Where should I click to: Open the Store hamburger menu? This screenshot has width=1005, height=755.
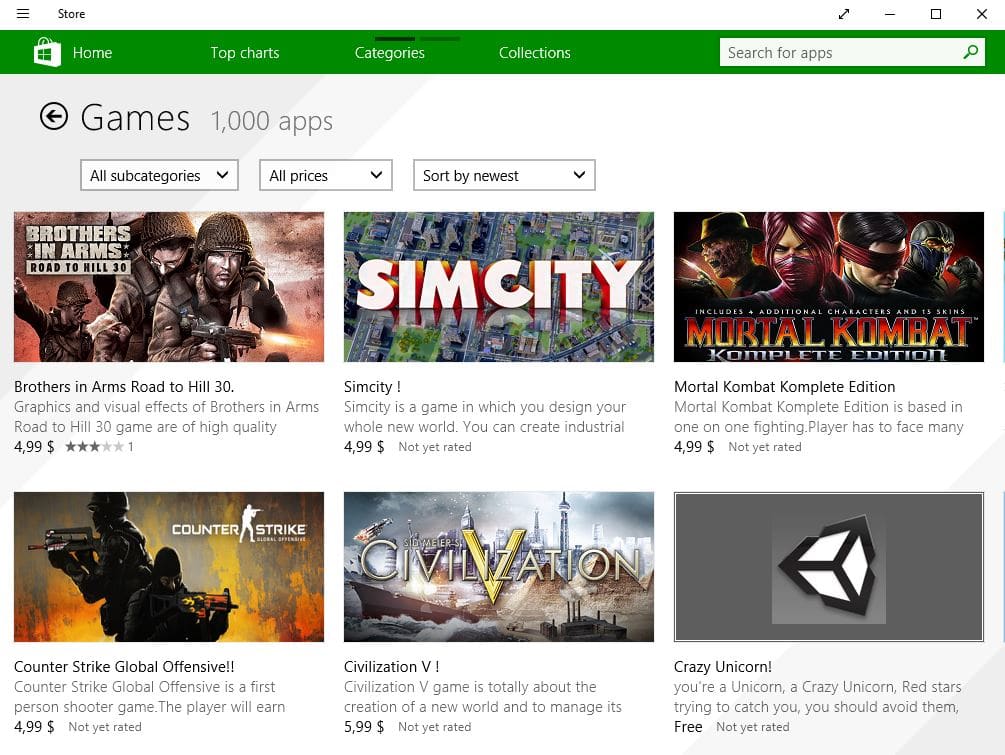(23, 14)
